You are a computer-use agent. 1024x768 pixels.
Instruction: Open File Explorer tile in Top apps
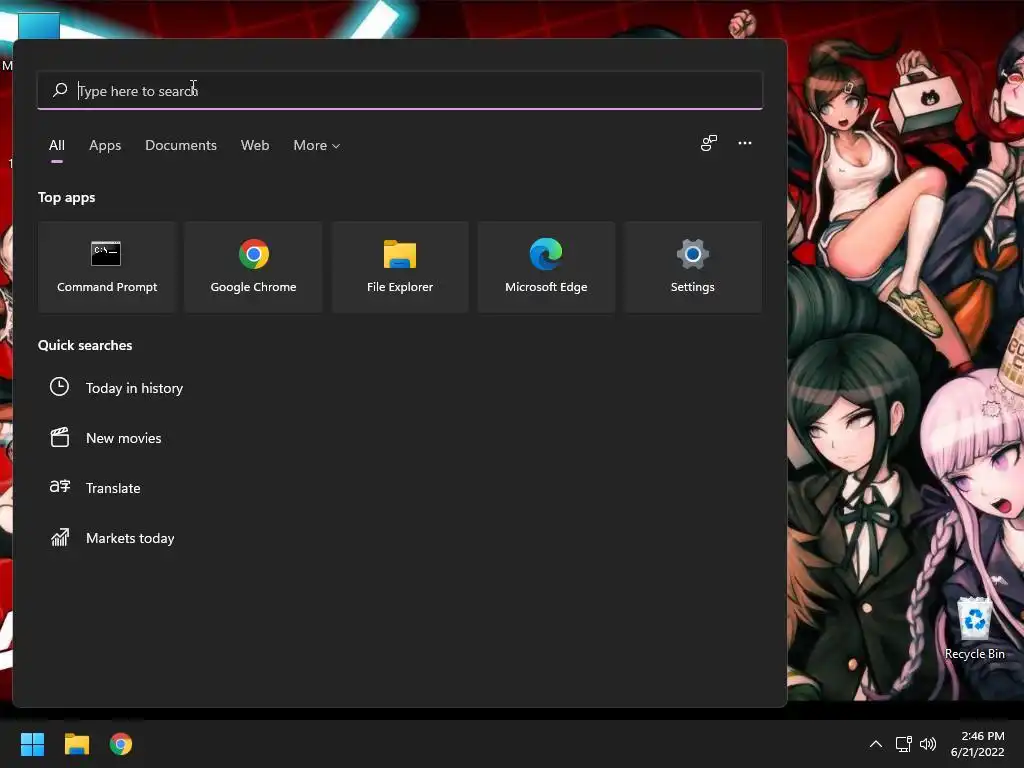coord(400,267)
